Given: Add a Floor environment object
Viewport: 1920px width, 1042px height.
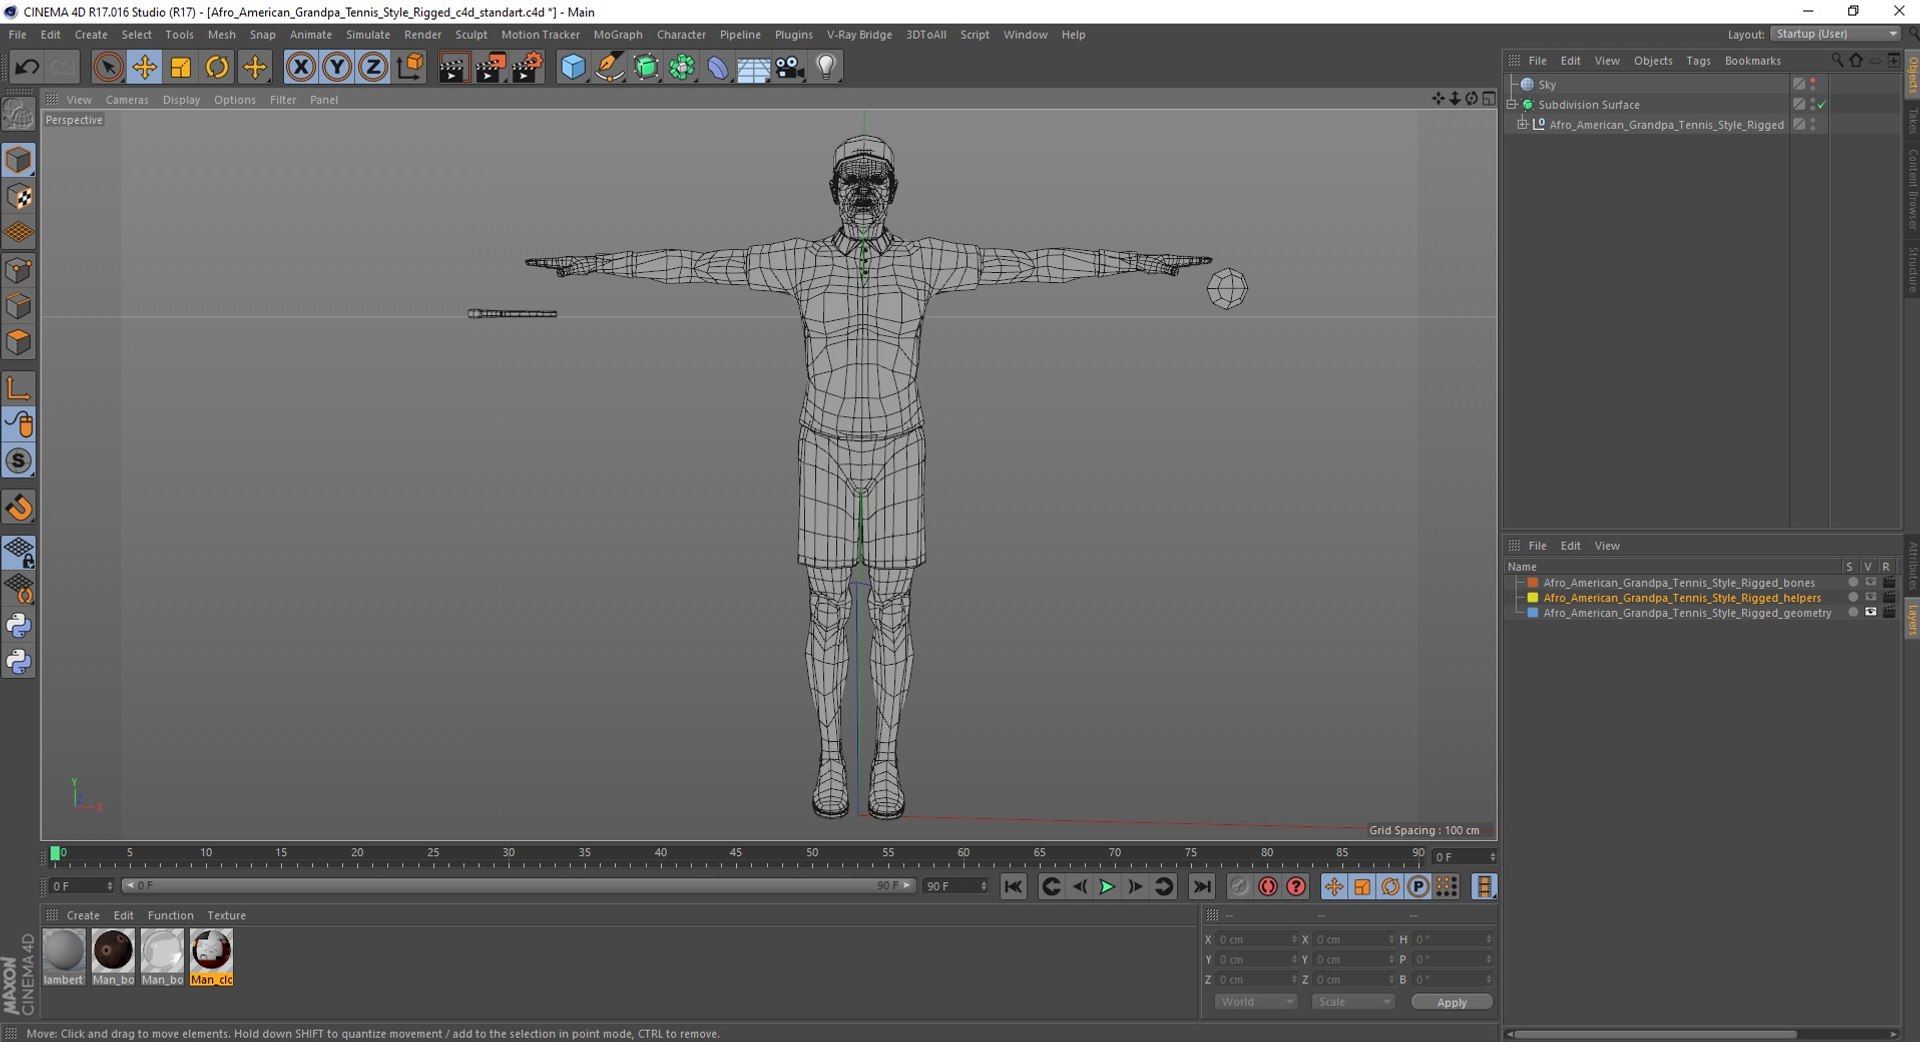Looking at the screenshot, I should [x=754, y=67].
